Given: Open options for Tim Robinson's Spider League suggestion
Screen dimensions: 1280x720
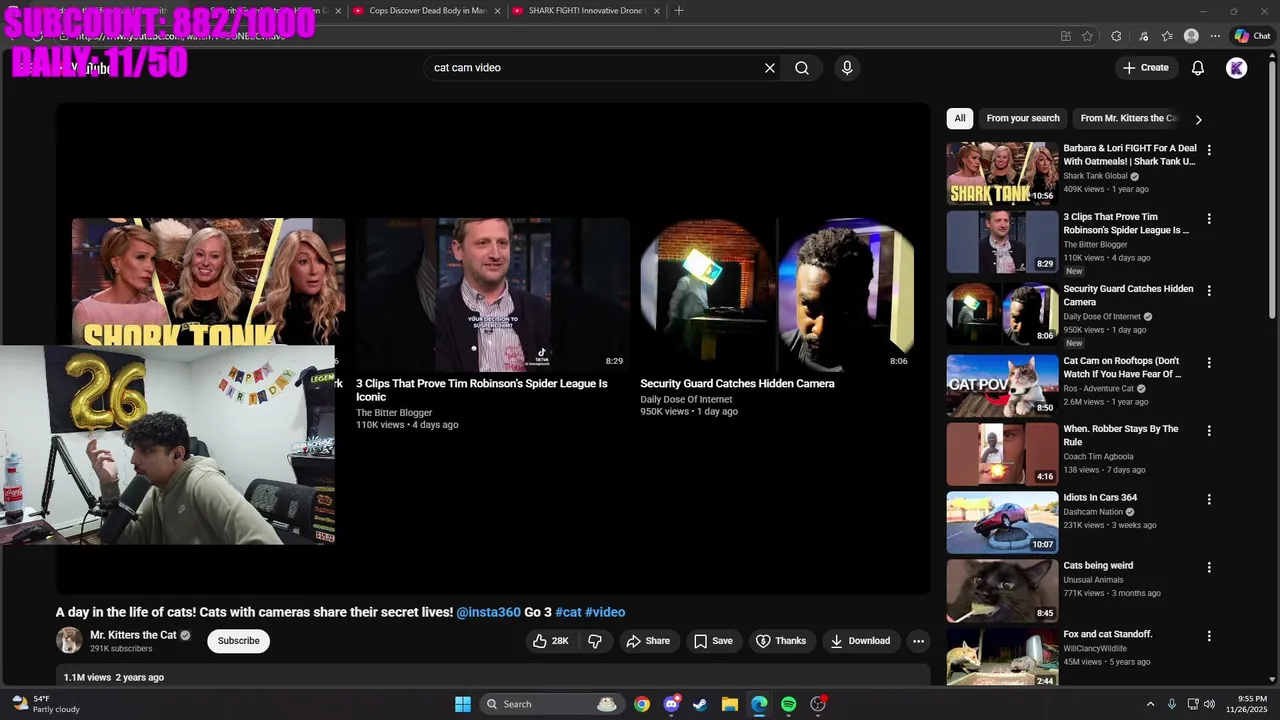Looking at the screenshot, I should tap(1209, 218).
